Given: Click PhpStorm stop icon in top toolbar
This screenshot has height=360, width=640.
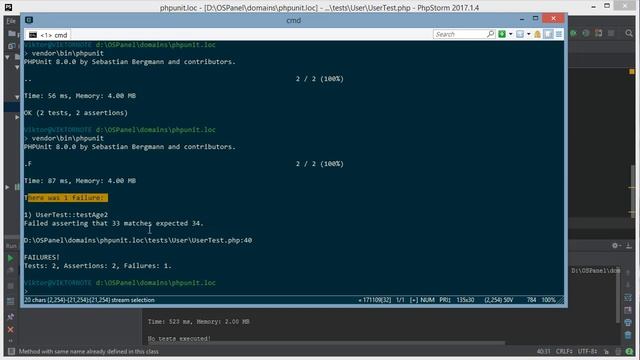Looking at the screenshot, I should tap(611, 33).
